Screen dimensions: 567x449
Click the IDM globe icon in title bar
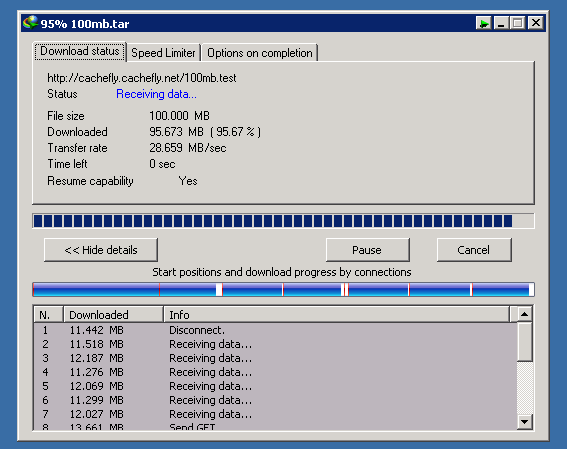pos(30,23)
